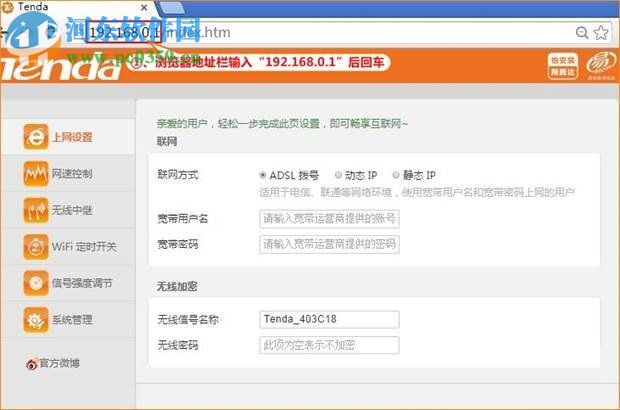Open the 系统管理 system management gear icon

(x=36, y=319)
